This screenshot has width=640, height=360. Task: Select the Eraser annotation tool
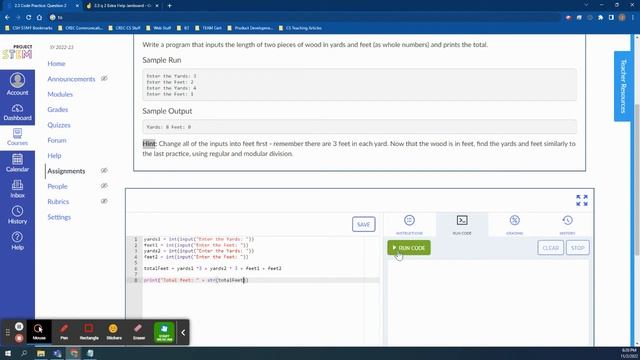click(139, 331)
